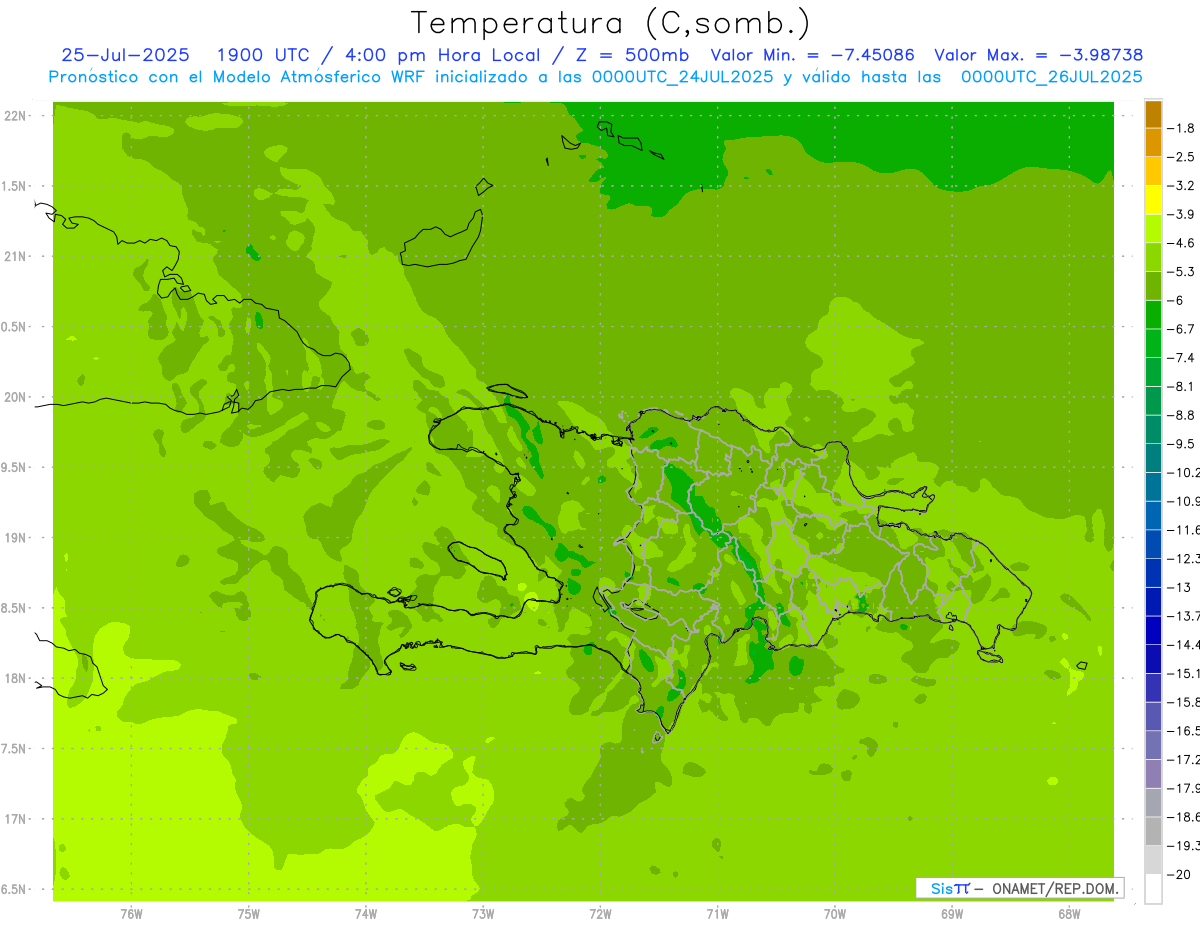
Task: Click forecast end time 0000UTC_26JUL2025
Action: coord(1052,76)
